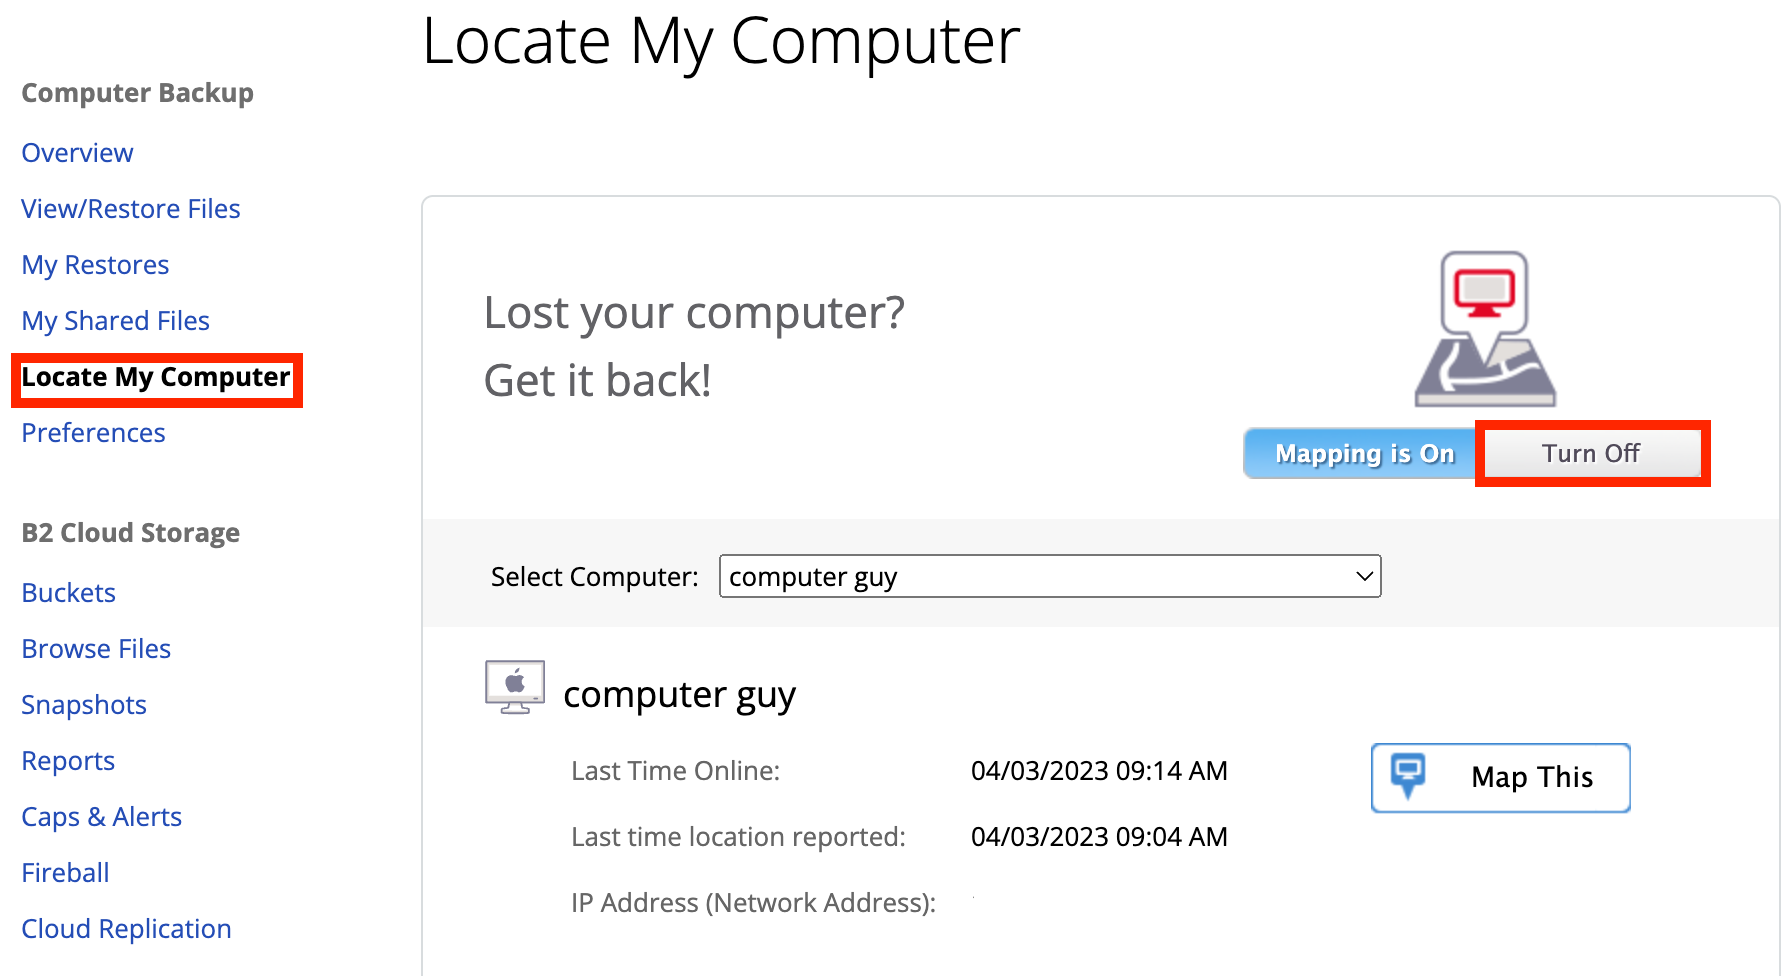Click the Mac computer icon beside computer guy
The width and height of the screenshot is (1781, 976).
pos(515,687)
